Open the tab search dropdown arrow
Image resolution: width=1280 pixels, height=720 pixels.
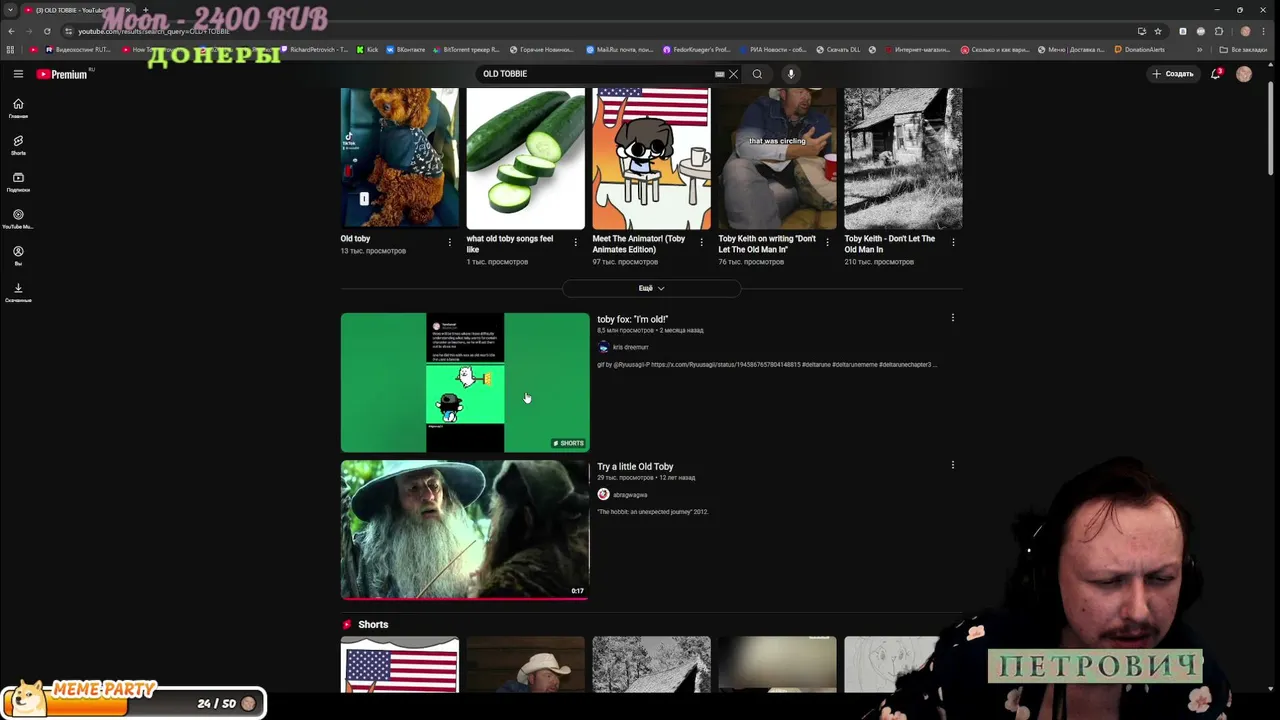point(10,10)
